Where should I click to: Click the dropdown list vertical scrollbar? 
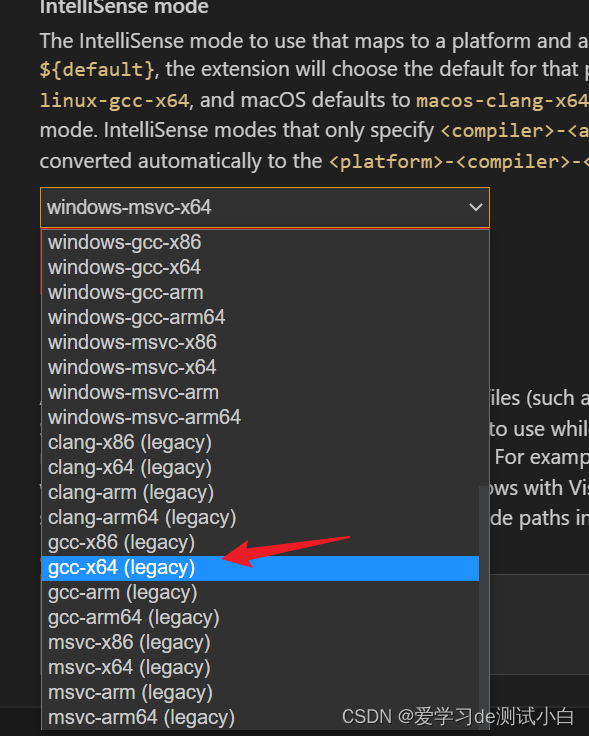[x=484, y=607]
